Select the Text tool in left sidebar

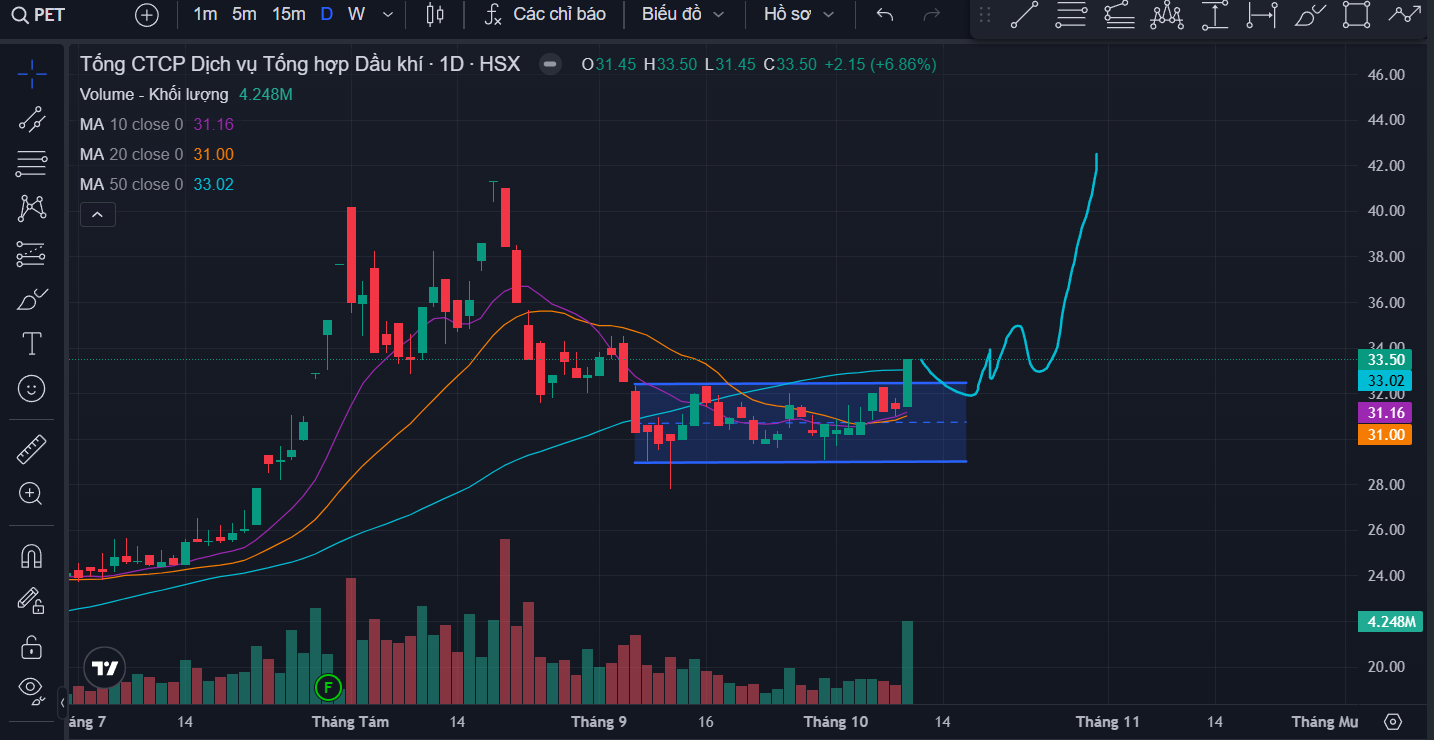pyautogui.click(x=32, y=344)
